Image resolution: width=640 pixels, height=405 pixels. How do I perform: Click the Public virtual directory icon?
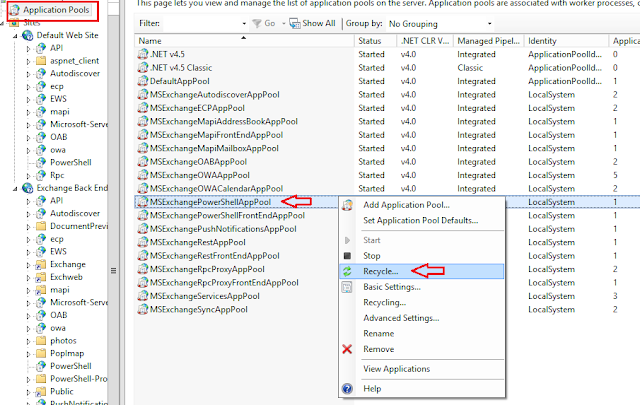(41, 392)
